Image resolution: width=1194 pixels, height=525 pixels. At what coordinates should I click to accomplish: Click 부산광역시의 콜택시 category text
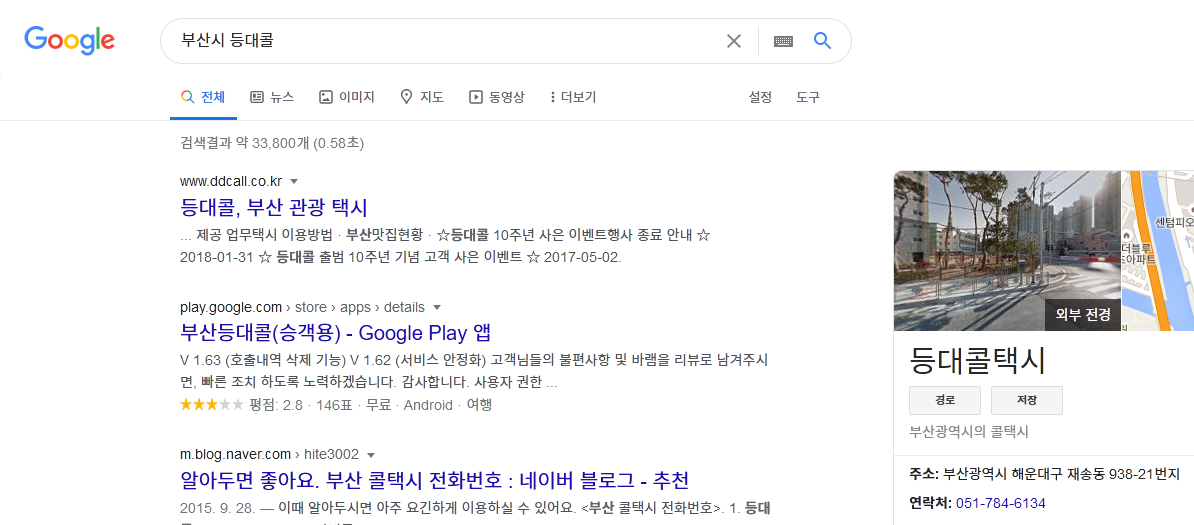click(x=969, y=432)
